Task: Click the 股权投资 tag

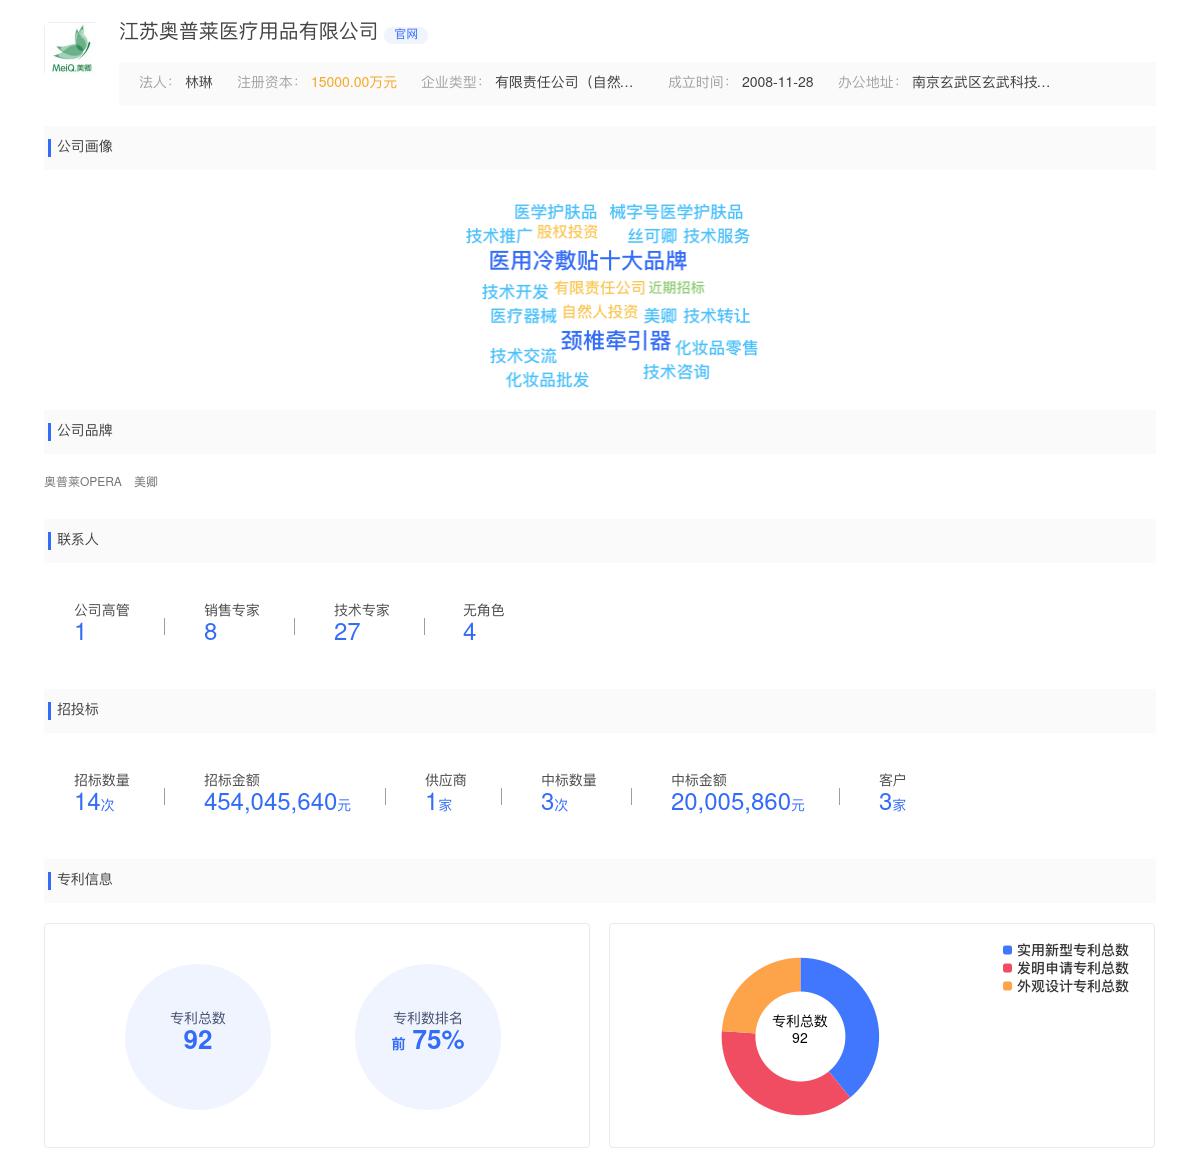Action: click(567, 232)
